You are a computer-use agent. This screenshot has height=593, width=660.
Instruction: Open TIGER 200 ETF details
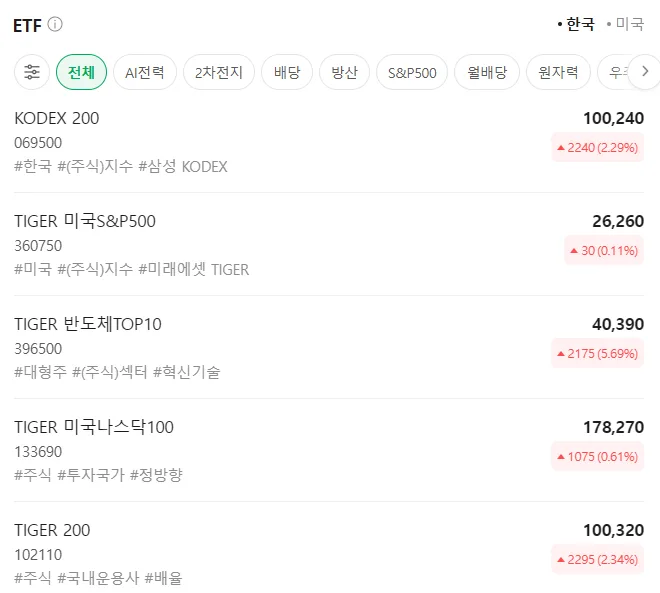[329, 553]
